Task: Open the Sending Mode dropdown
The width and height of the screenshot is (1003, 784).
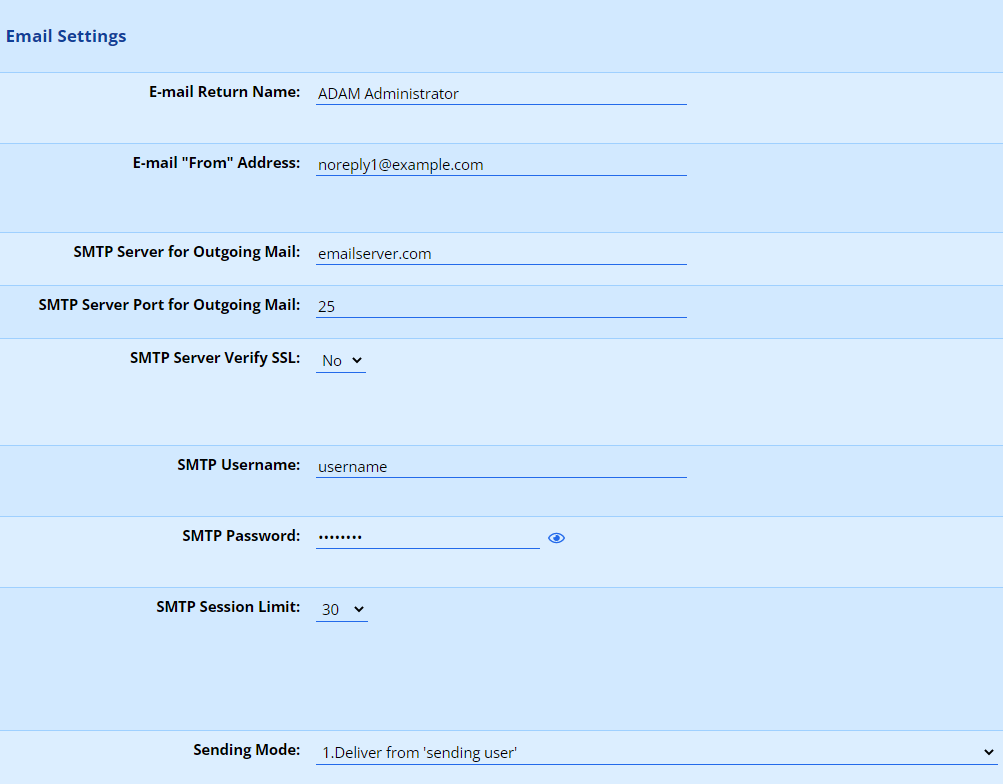Action: [x=656, y=752]
